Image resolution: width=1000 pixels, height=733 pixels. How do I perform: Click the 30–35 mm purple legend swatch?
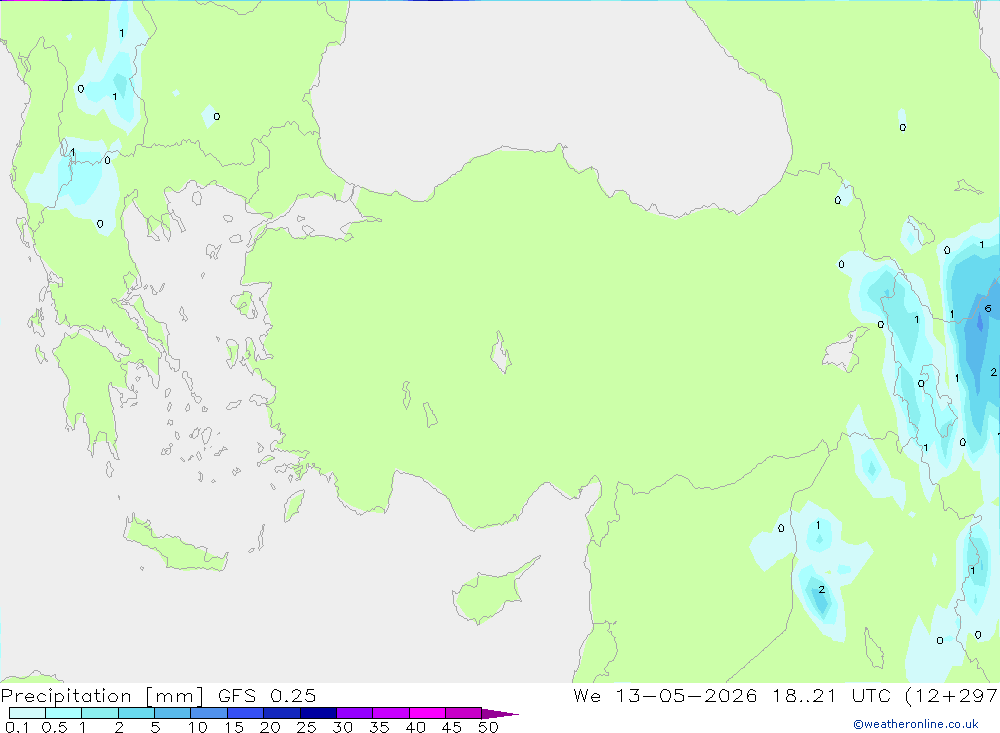click(x=354, y=713)
